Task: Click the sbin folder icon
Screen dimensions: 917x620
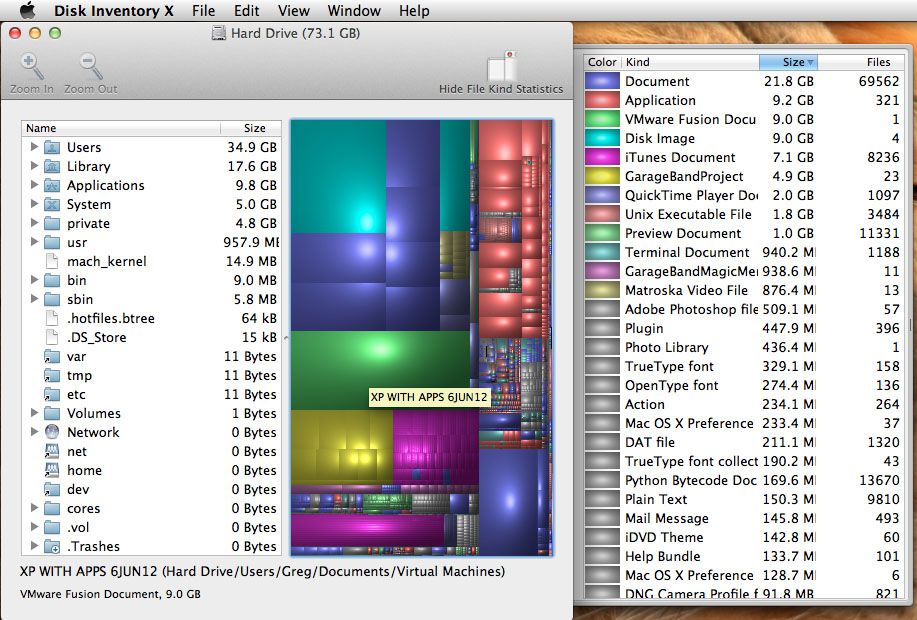Action: tap(52, 299)
